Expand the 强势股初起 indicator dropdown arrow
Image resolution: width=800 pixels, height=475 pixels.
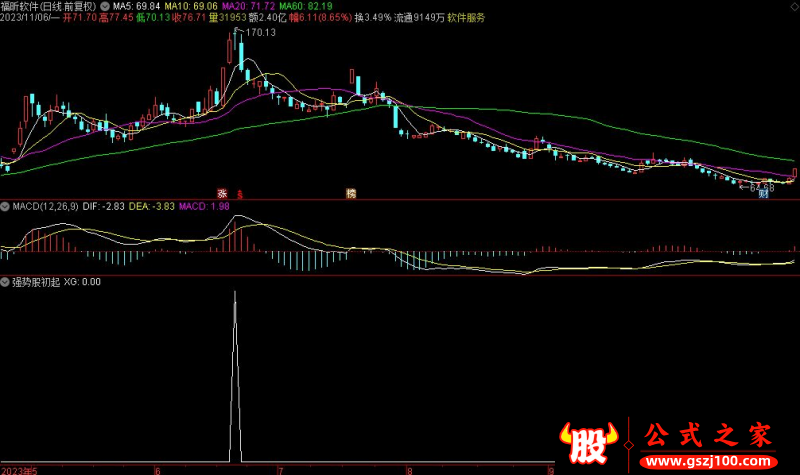5,282
